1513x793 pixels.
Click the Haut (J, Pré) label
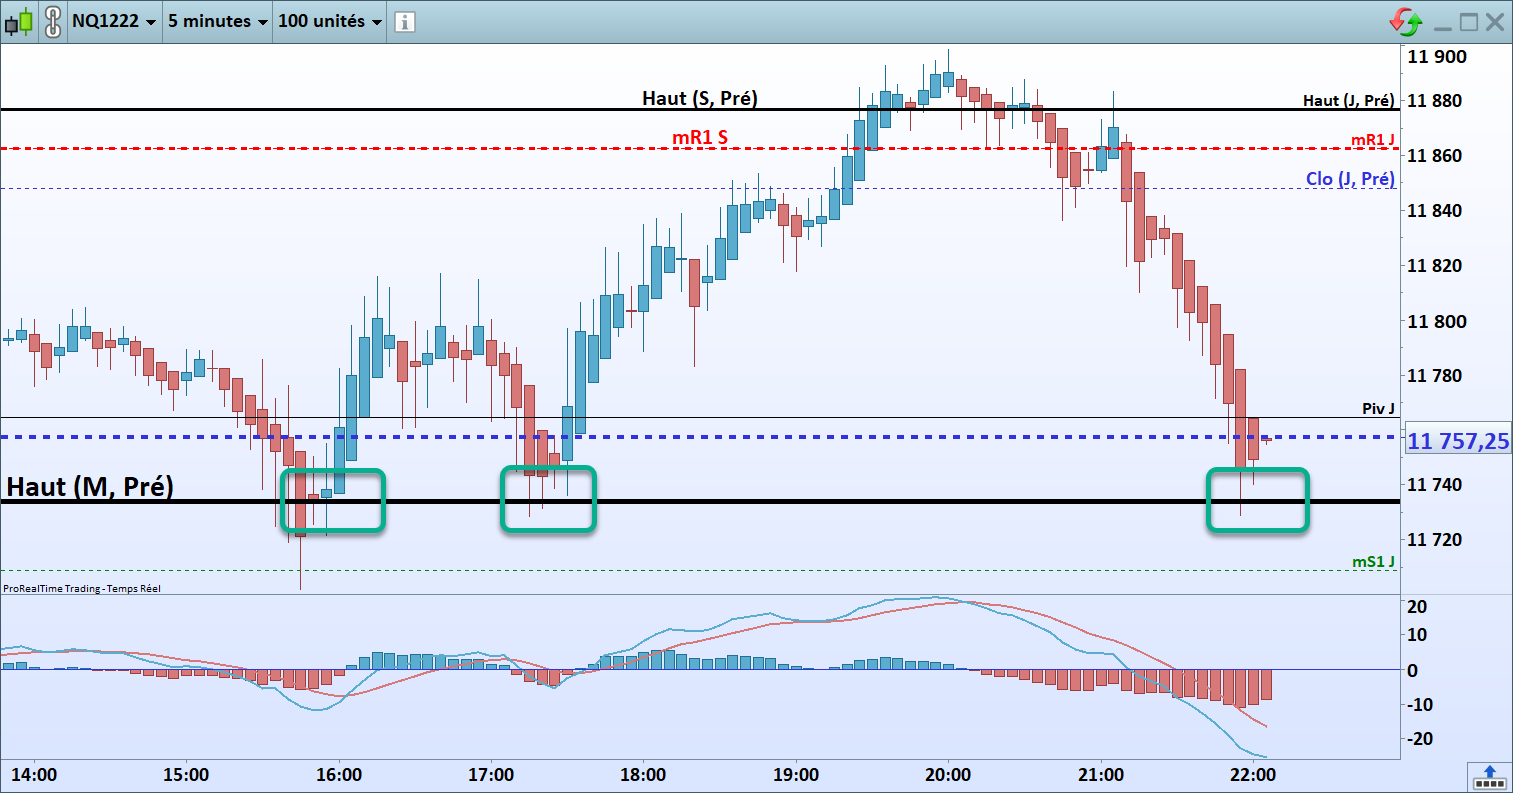(x=1348, y=101)
